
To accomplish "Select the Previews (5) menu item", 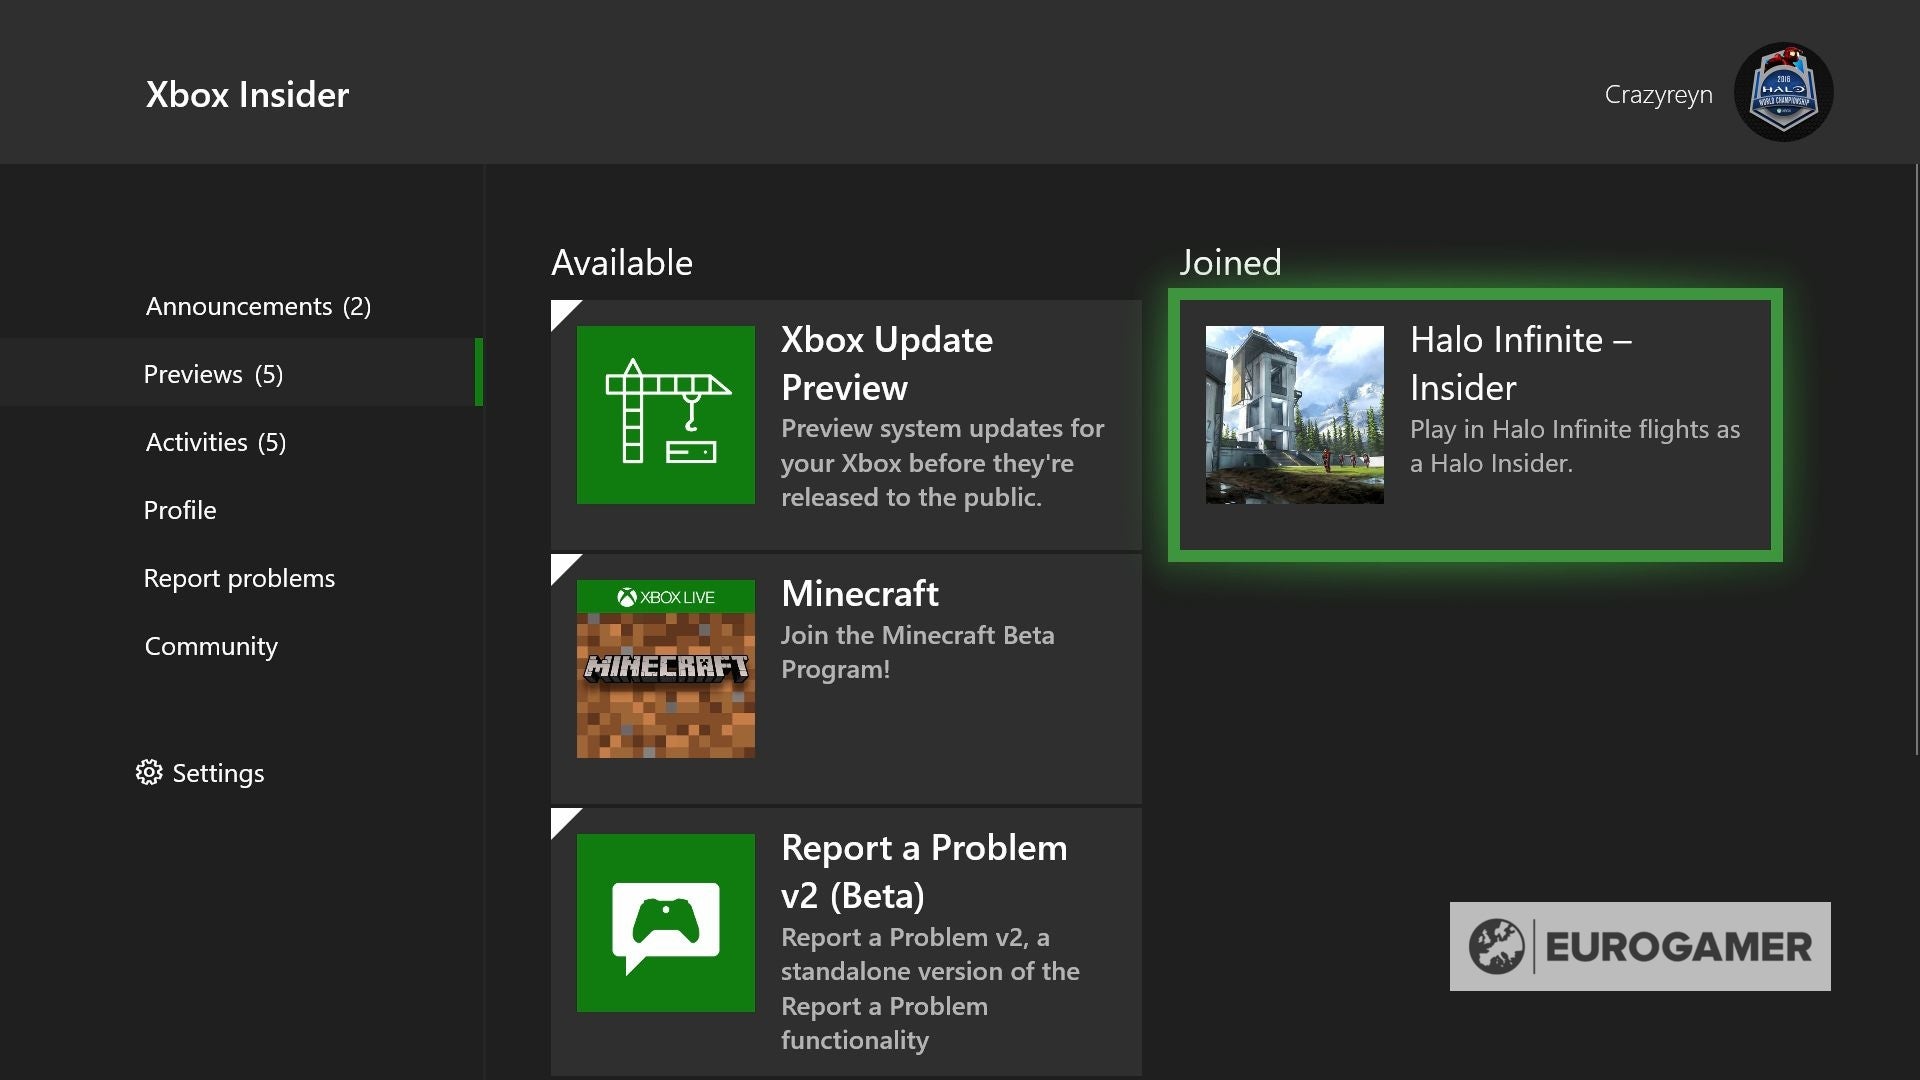I will point(241,373).
